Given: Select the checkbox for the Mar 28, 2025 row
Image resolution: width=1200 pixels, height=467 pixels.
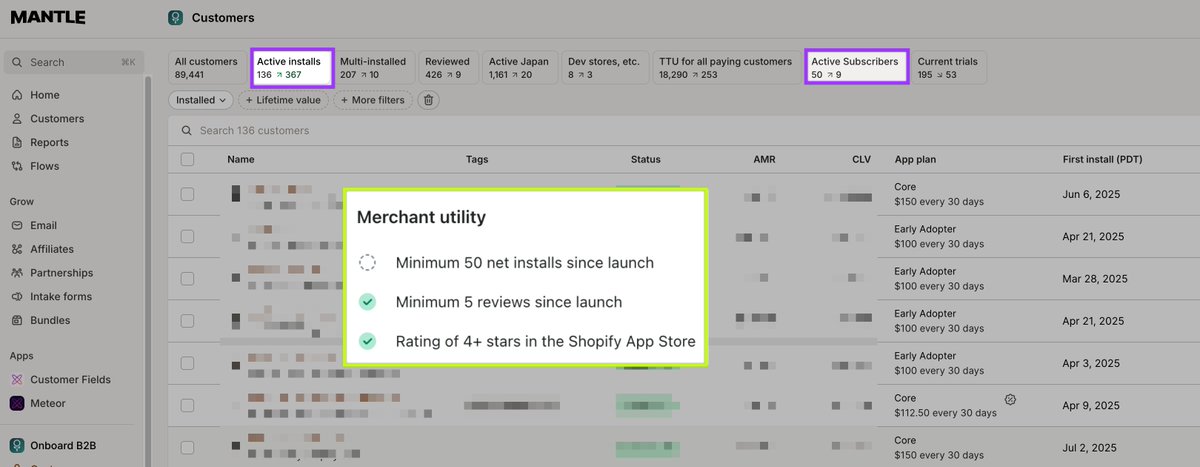Looking at the screenshot, I should [x=187, y=278].
